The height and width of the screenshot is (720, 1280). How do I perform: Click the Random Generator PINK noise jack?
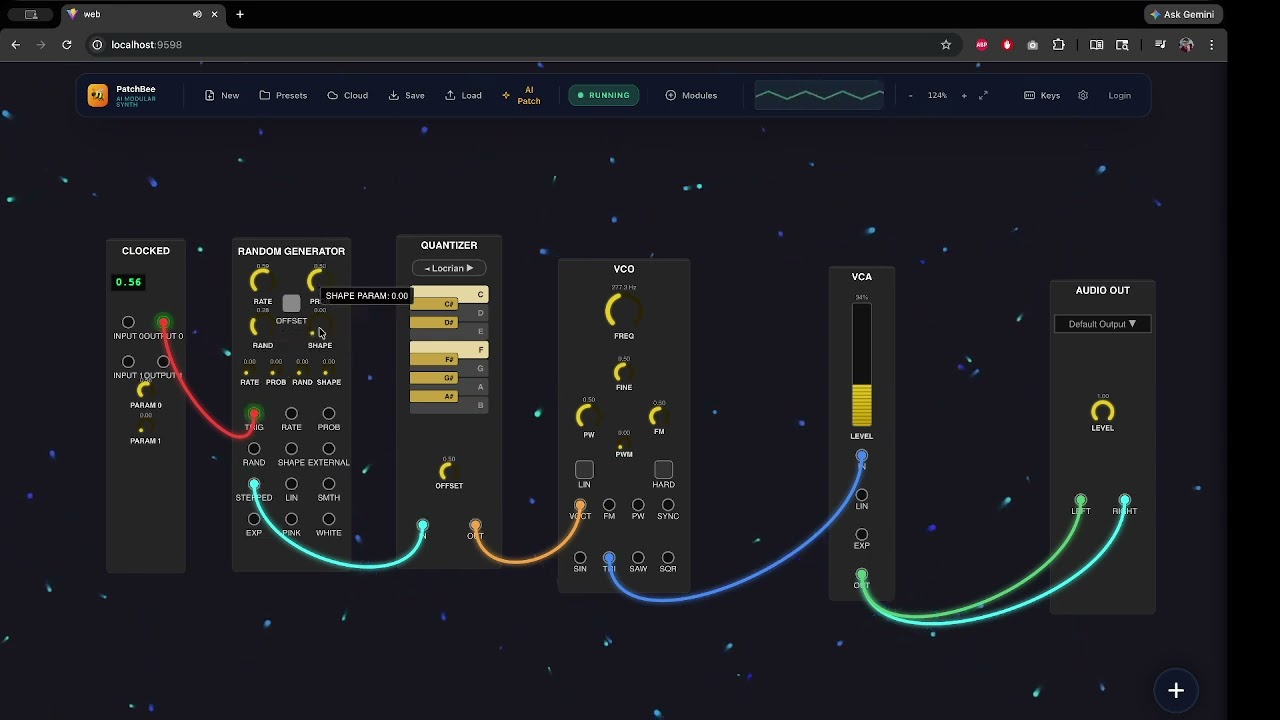(291, 519)
